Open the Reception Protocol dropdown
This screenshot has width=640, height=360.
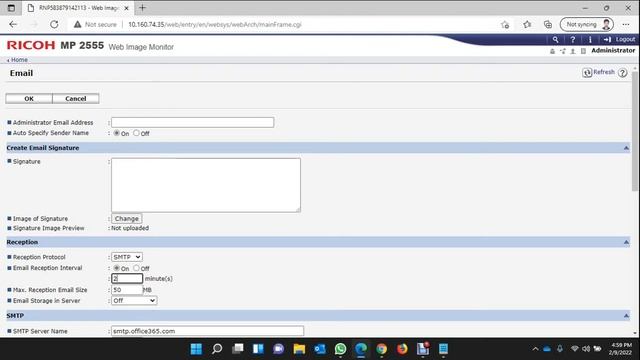point(127,257)
